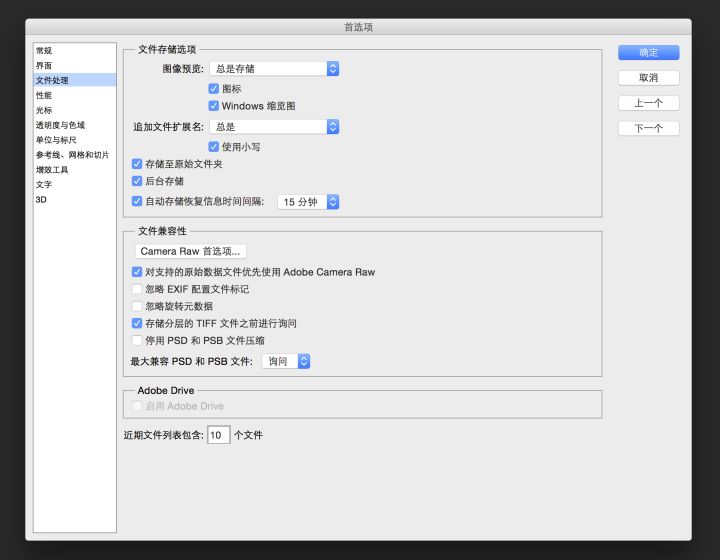This screenshot has width=720, height=560.
Task: Open the 追加文件扩展名 dropdown
Action: (x=274, y=127)
